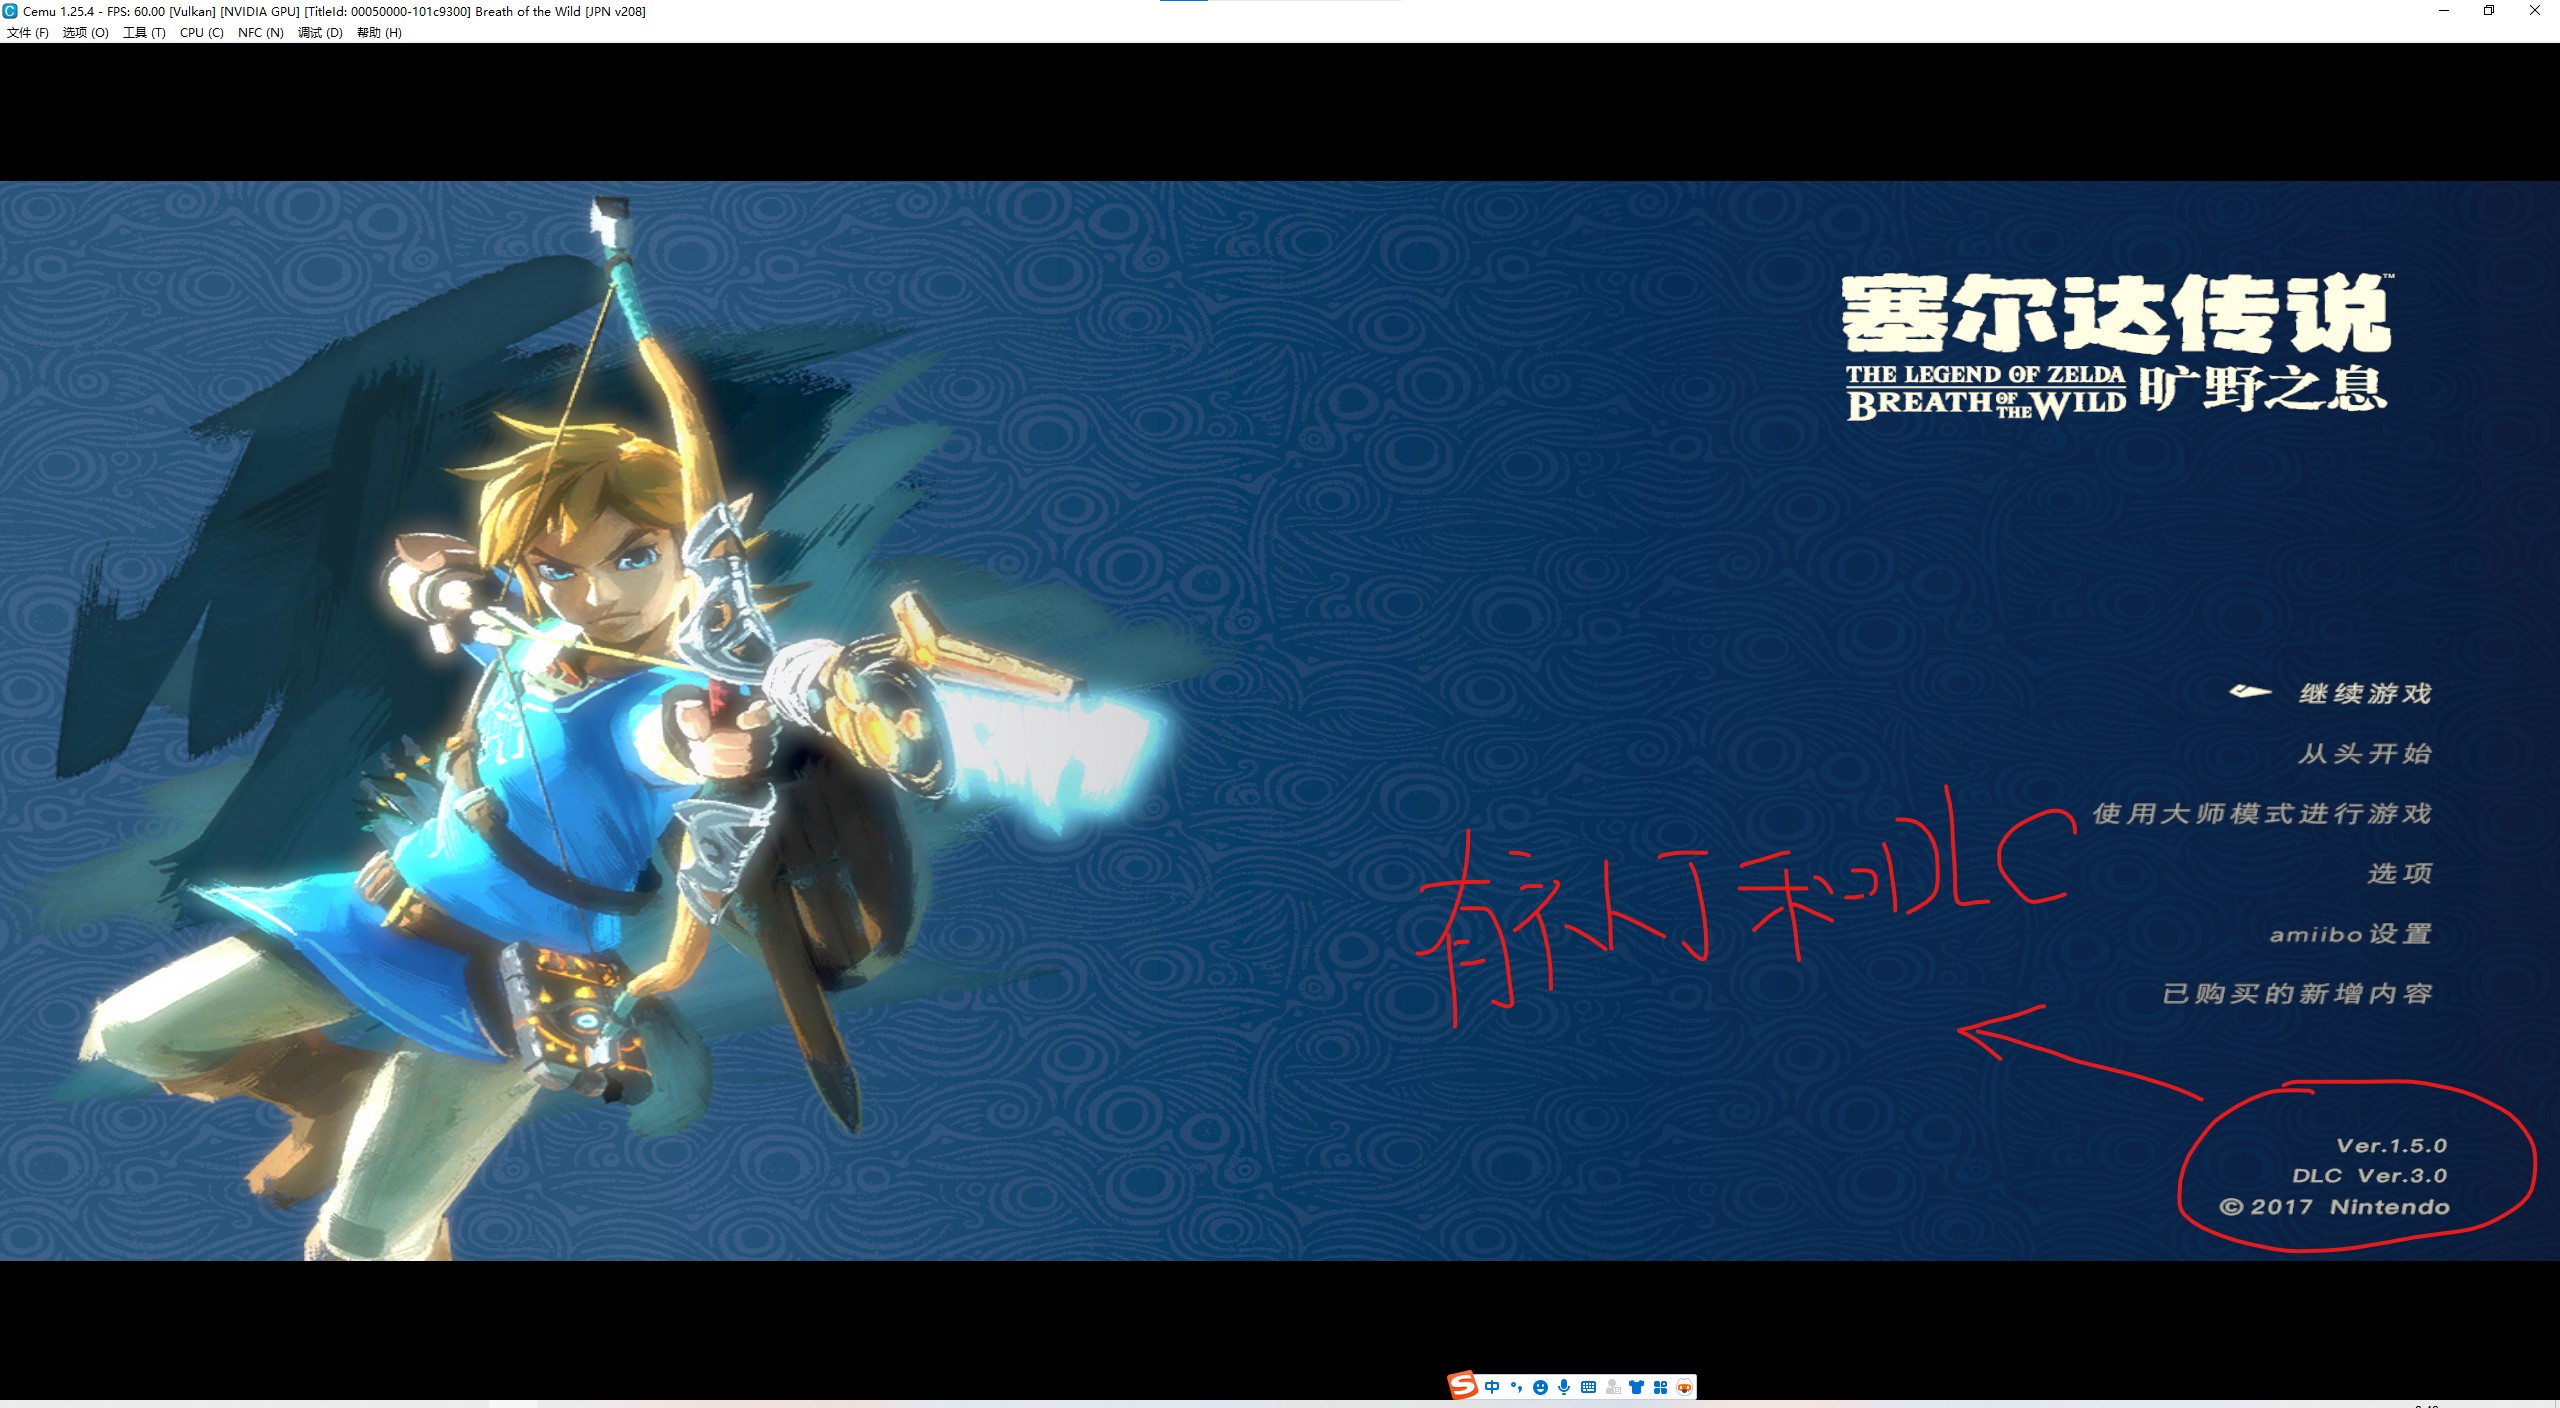Start voice input with microphone icon
This screenshot has width=2560, height=1408.
1564,1387
